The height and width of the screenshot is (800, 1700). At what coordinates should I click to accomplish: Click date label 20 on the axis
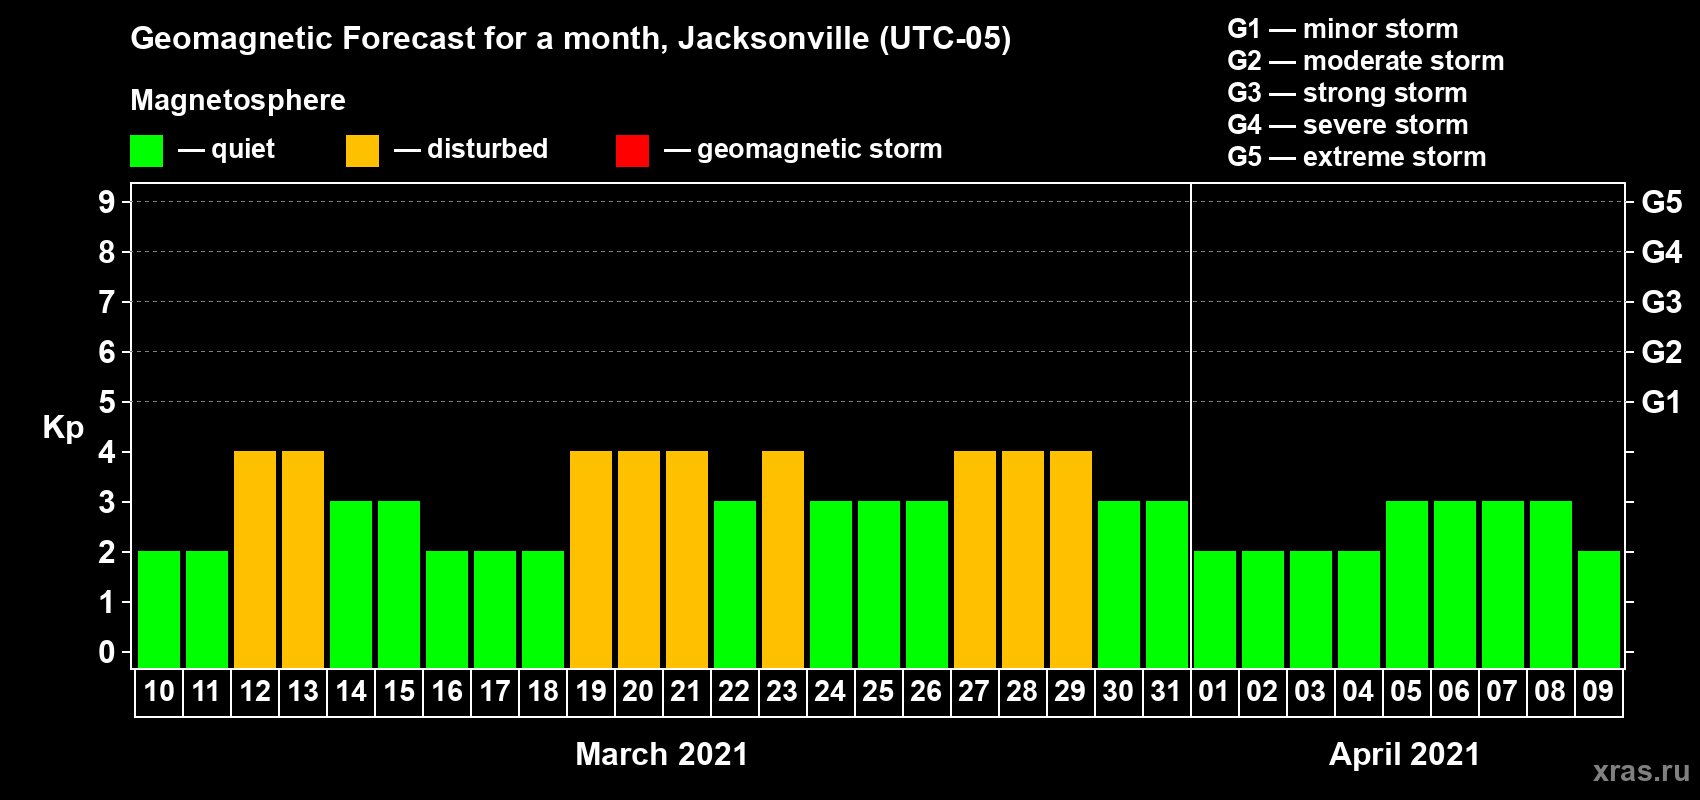pos(638,692)
